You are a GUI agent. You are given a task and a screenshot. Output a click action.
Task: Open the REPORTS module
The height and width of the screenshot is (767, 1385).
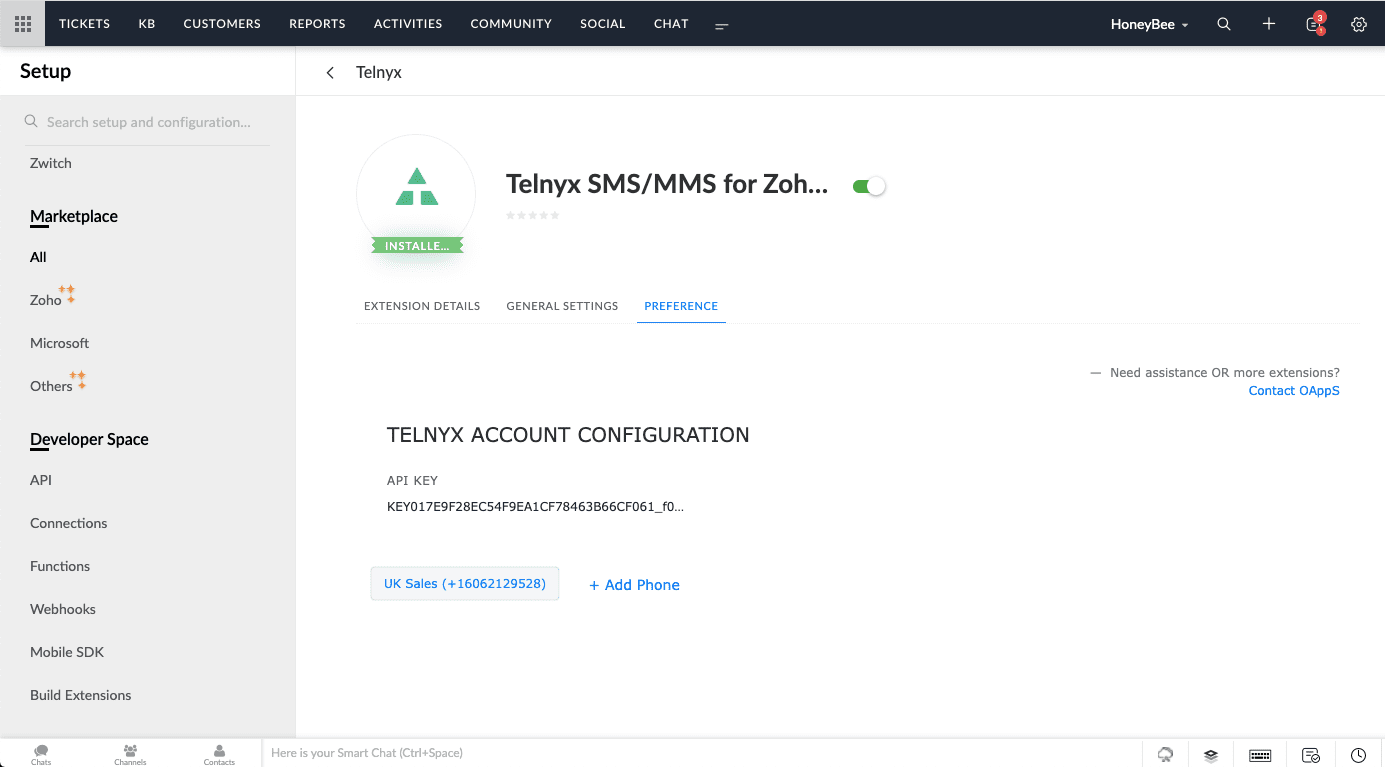tap(317, 24)
